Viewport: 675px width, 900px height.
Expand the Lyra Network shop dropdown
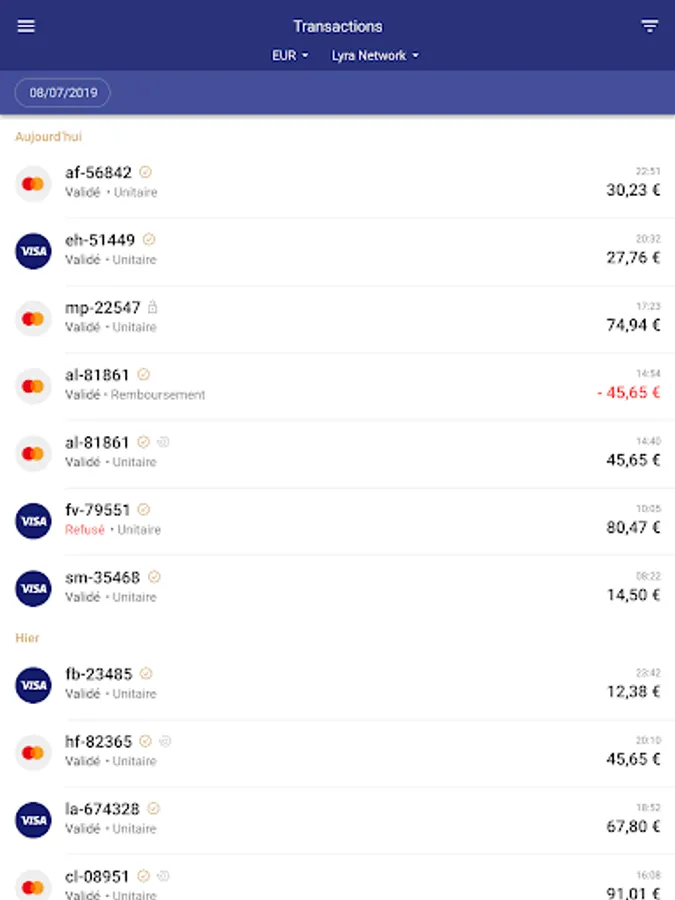click(375, 56)
